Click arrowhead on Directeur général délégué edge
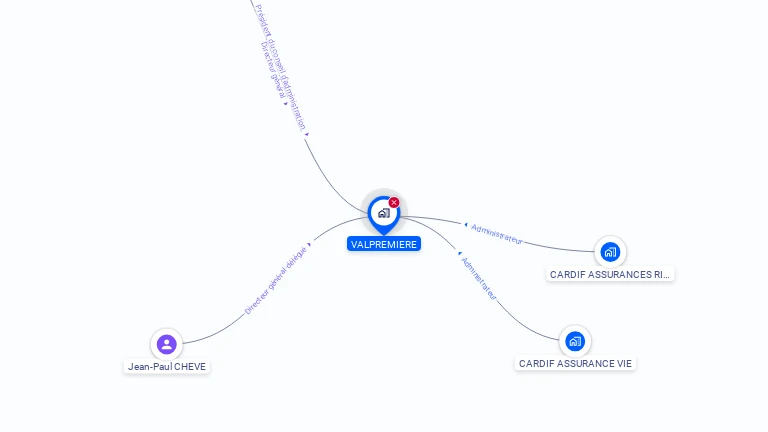This screenshot has width=768, height=432. 309,244
